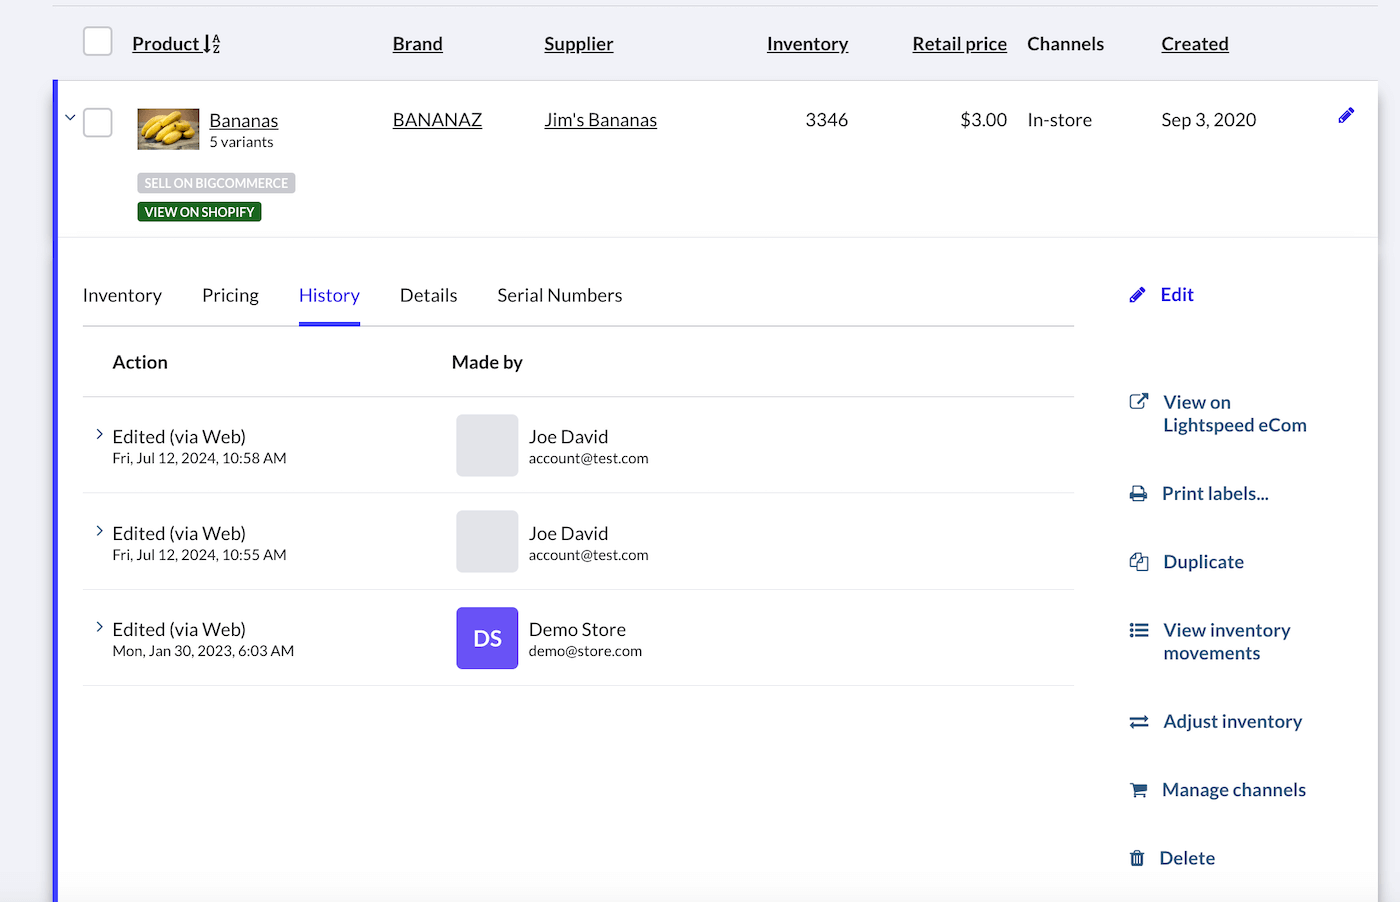Click the Adjust inventory arrows icon

click(1138, 722)
